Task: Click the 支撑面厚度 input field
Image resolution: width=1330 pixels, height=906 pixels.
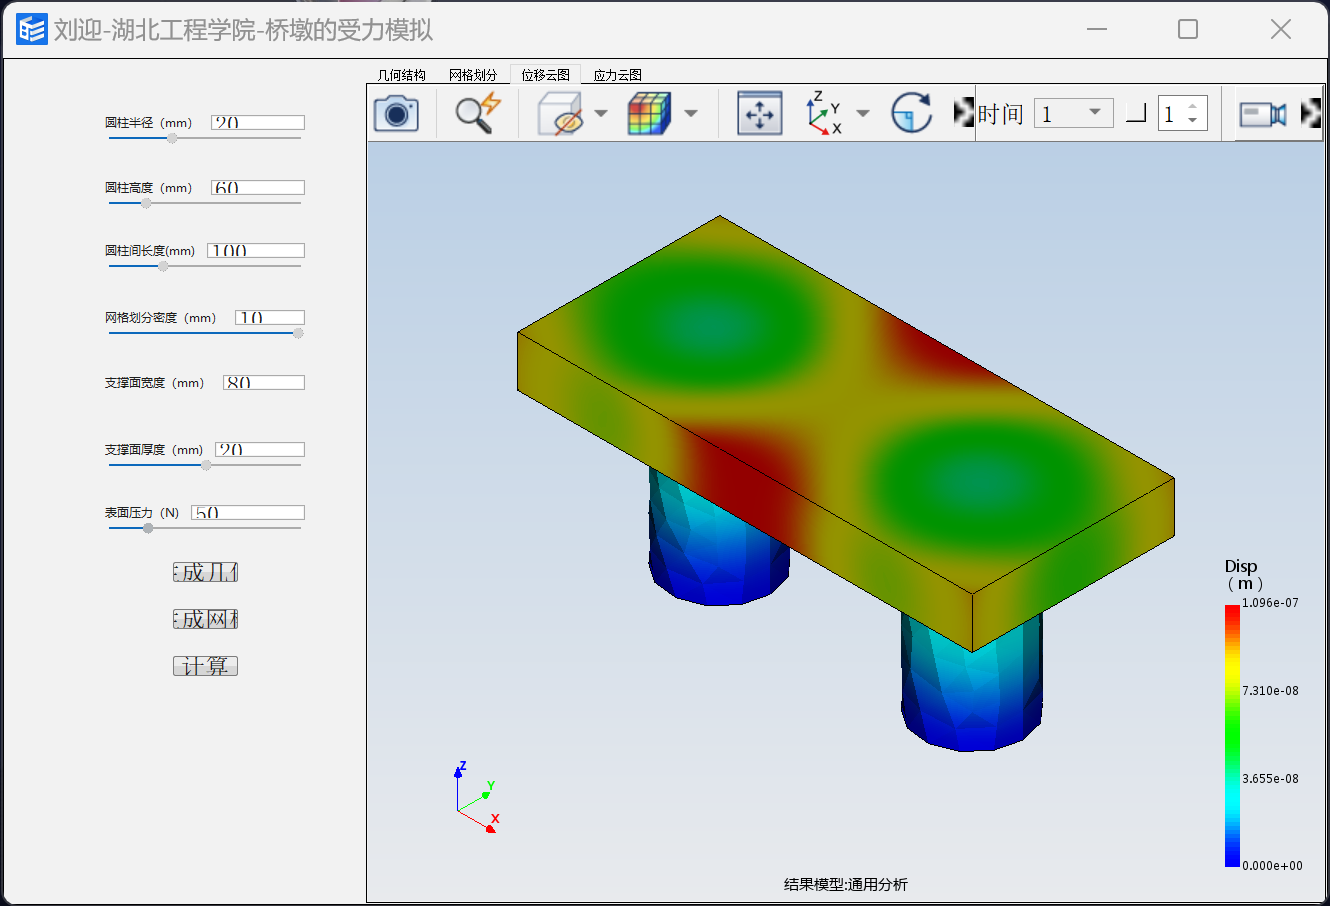Action: [259, 449]
